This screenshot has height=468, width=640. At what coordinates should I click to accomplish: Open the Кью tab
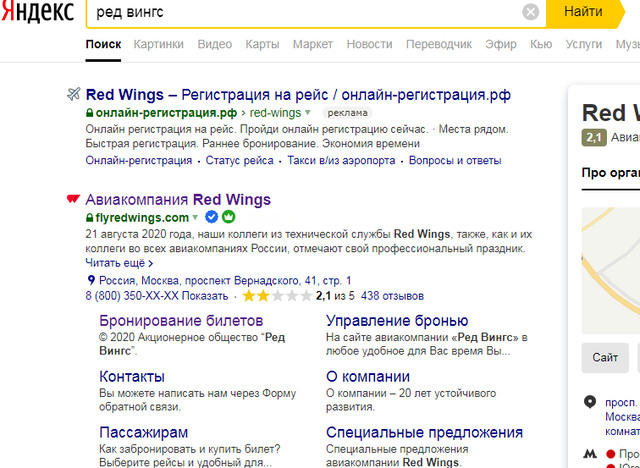click(541, 44)
